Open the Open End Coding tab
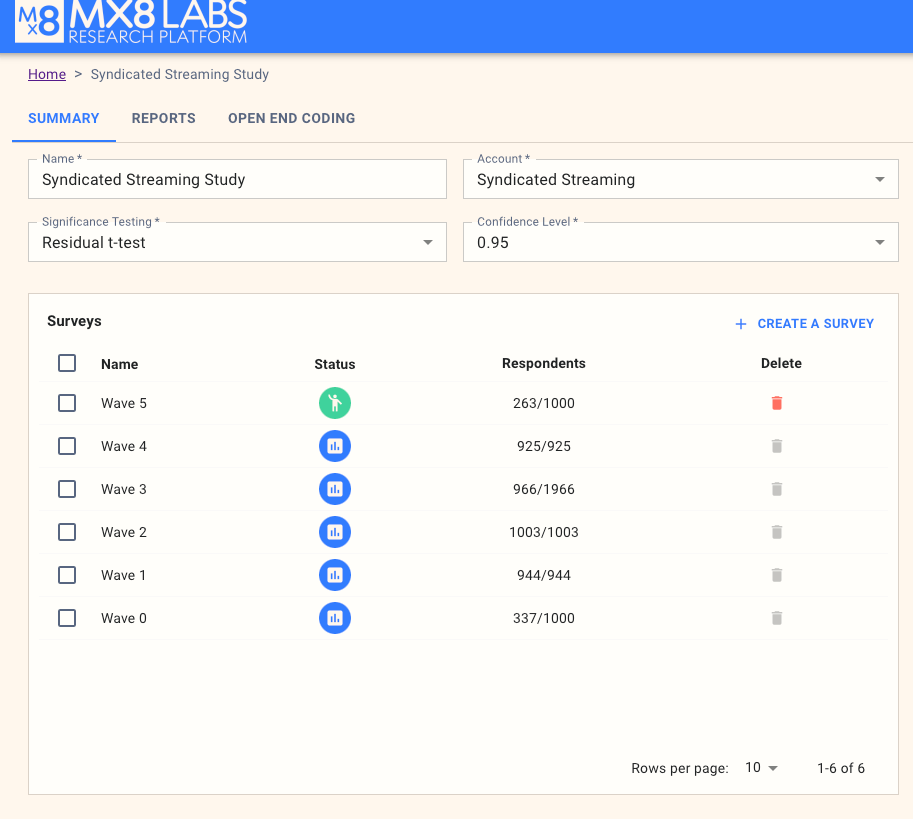Viewport: 913px width, 819px height. [x=291, y=118]
